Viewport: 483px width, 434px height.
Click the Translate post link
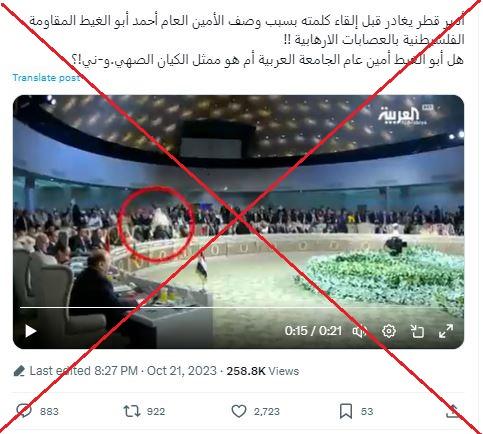point(46,78)
